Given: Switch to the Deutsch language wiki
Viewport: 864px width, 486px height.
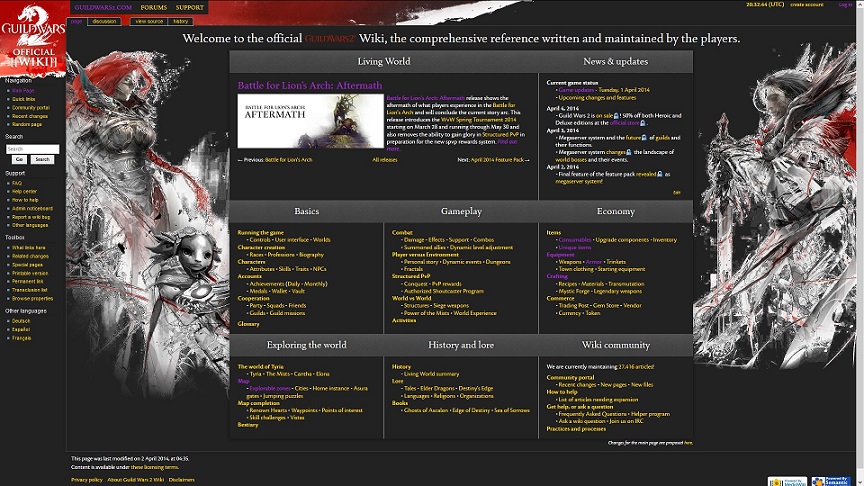Looking at the screenshot, I should (x=21, y=321).
